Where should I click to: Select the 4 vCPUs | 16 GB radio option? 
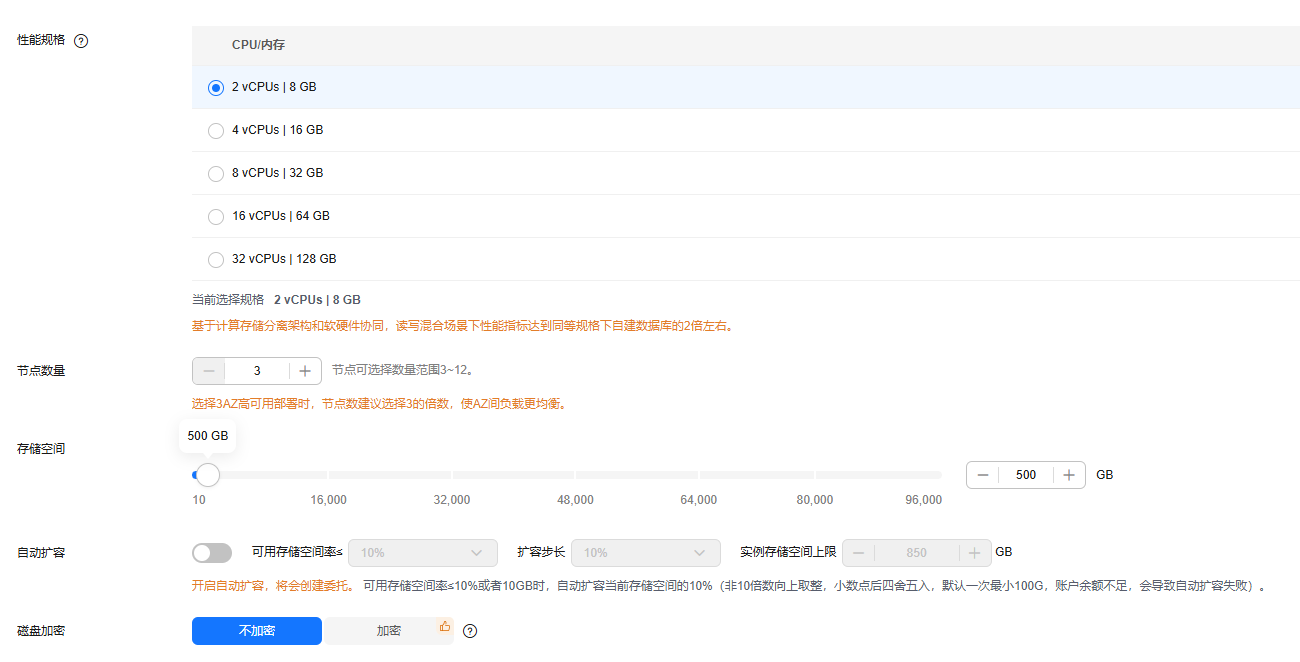pyautogui.click(x=216, y=131)
